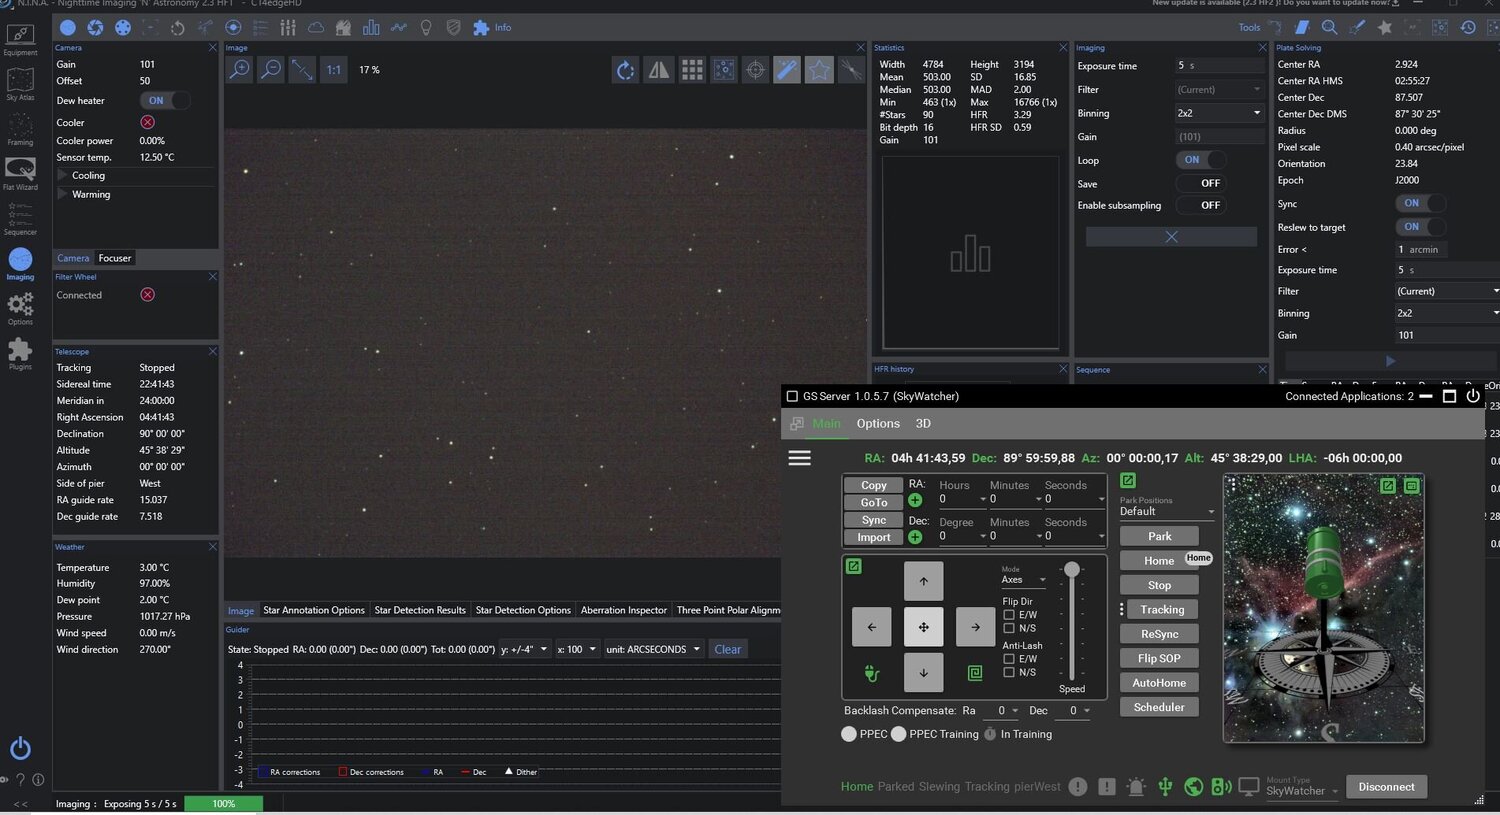The image size is (1500, 815).
Task: Open the 3D tab in GS Server
Action: coord(923,424)
